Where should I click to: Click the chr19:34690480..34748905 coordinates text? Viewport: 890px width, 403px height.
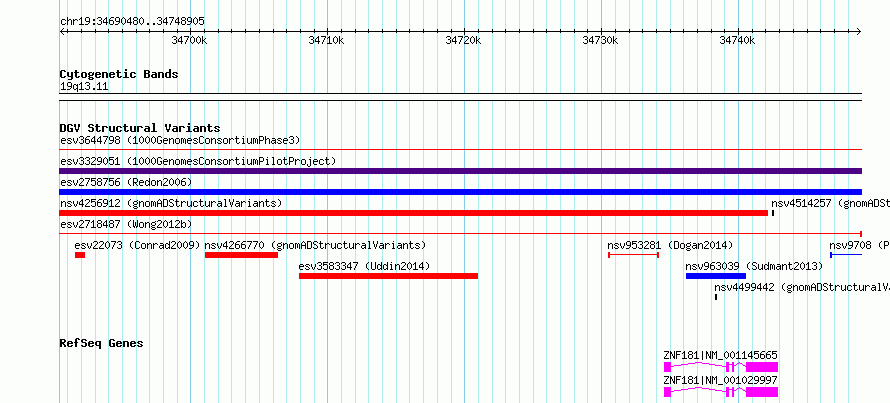(x=132, y=21)
